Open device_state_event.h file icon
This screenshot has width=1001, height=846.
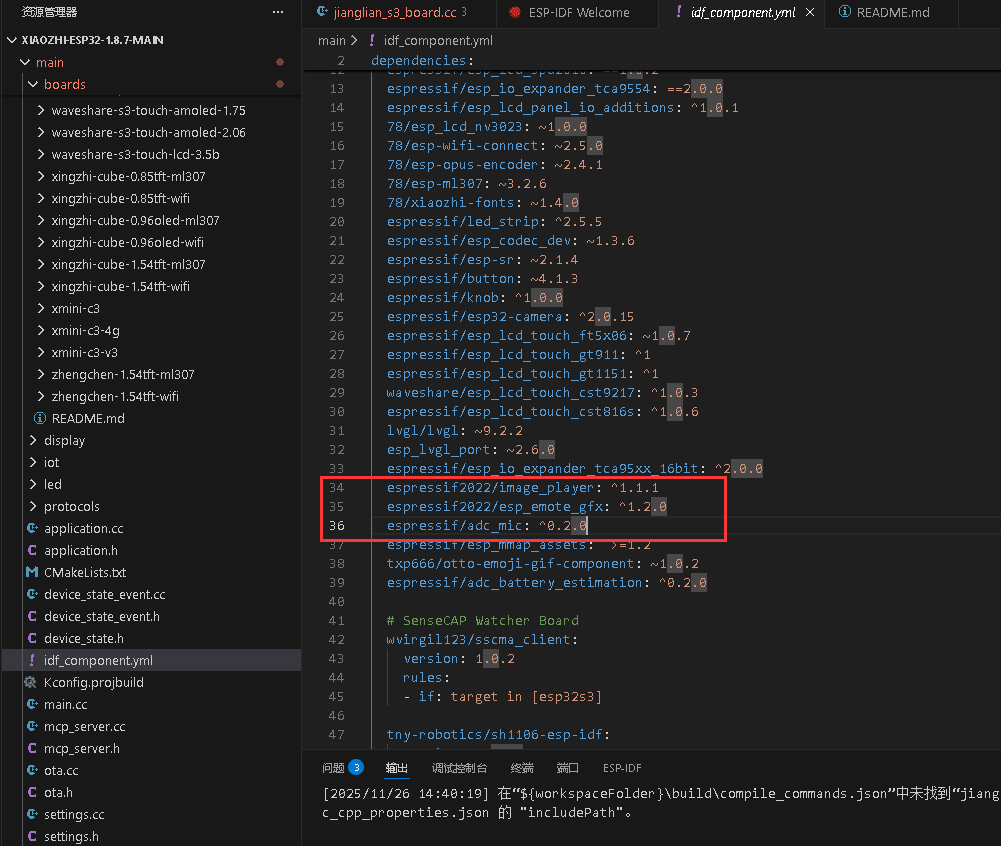coord(33,616)
